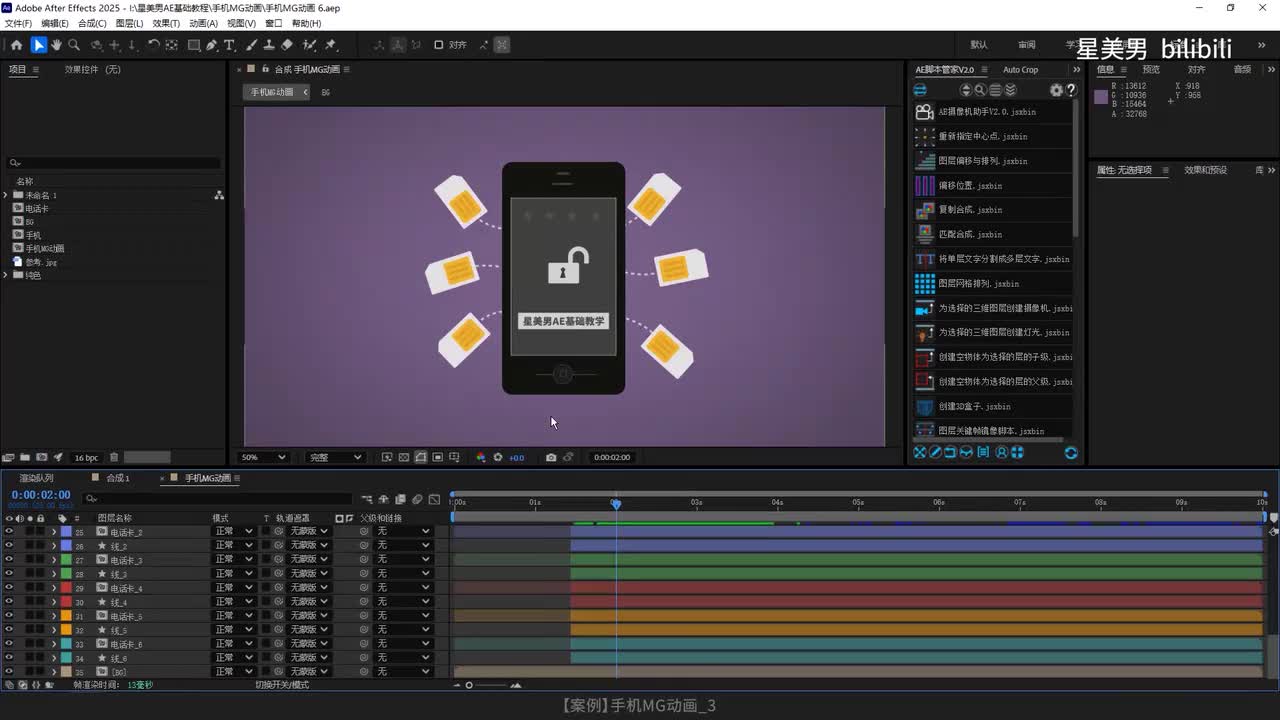This screenshot has height=720, width=1280.
Task: Create a new folder in Project panel
Action: coord(26,457)
